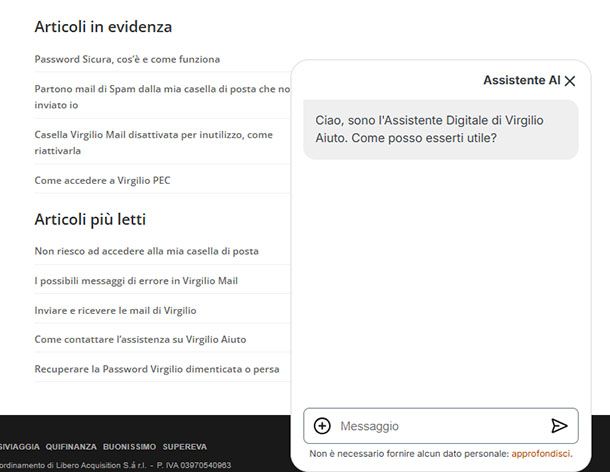The width and height of the screenshot is (610, 472).
Task: Go to SUPEREVA footer link
Action: coord(185,447)
